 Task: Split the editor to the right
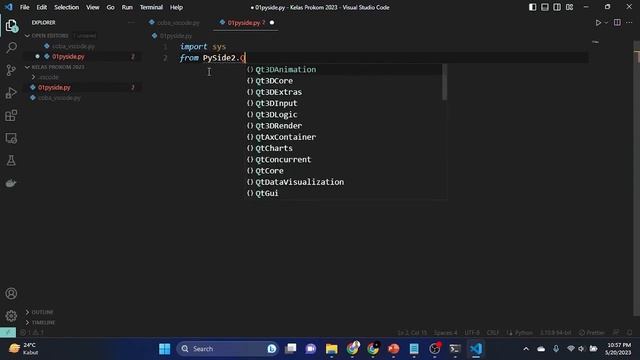point(617,23)
